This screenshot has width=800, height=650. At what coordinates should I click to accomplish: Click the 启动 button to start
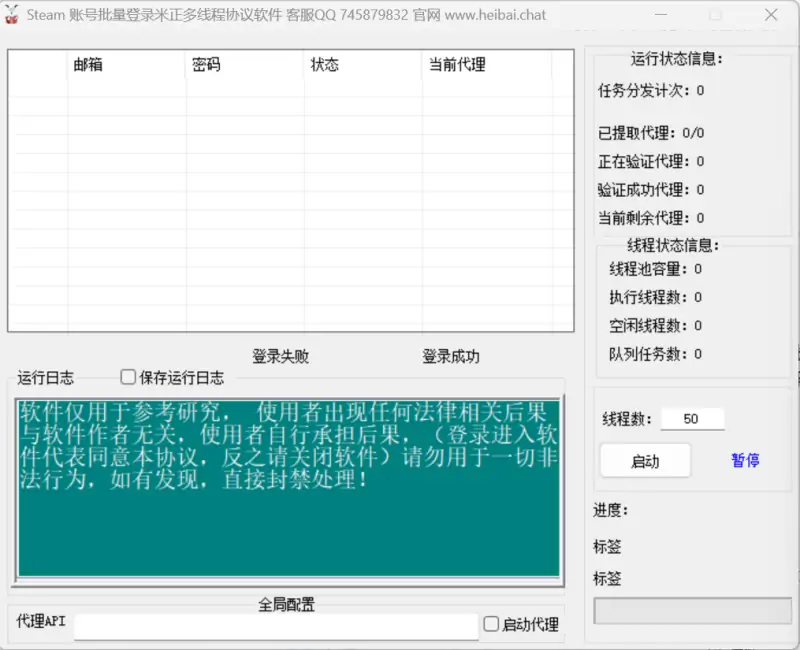point(645,460)
